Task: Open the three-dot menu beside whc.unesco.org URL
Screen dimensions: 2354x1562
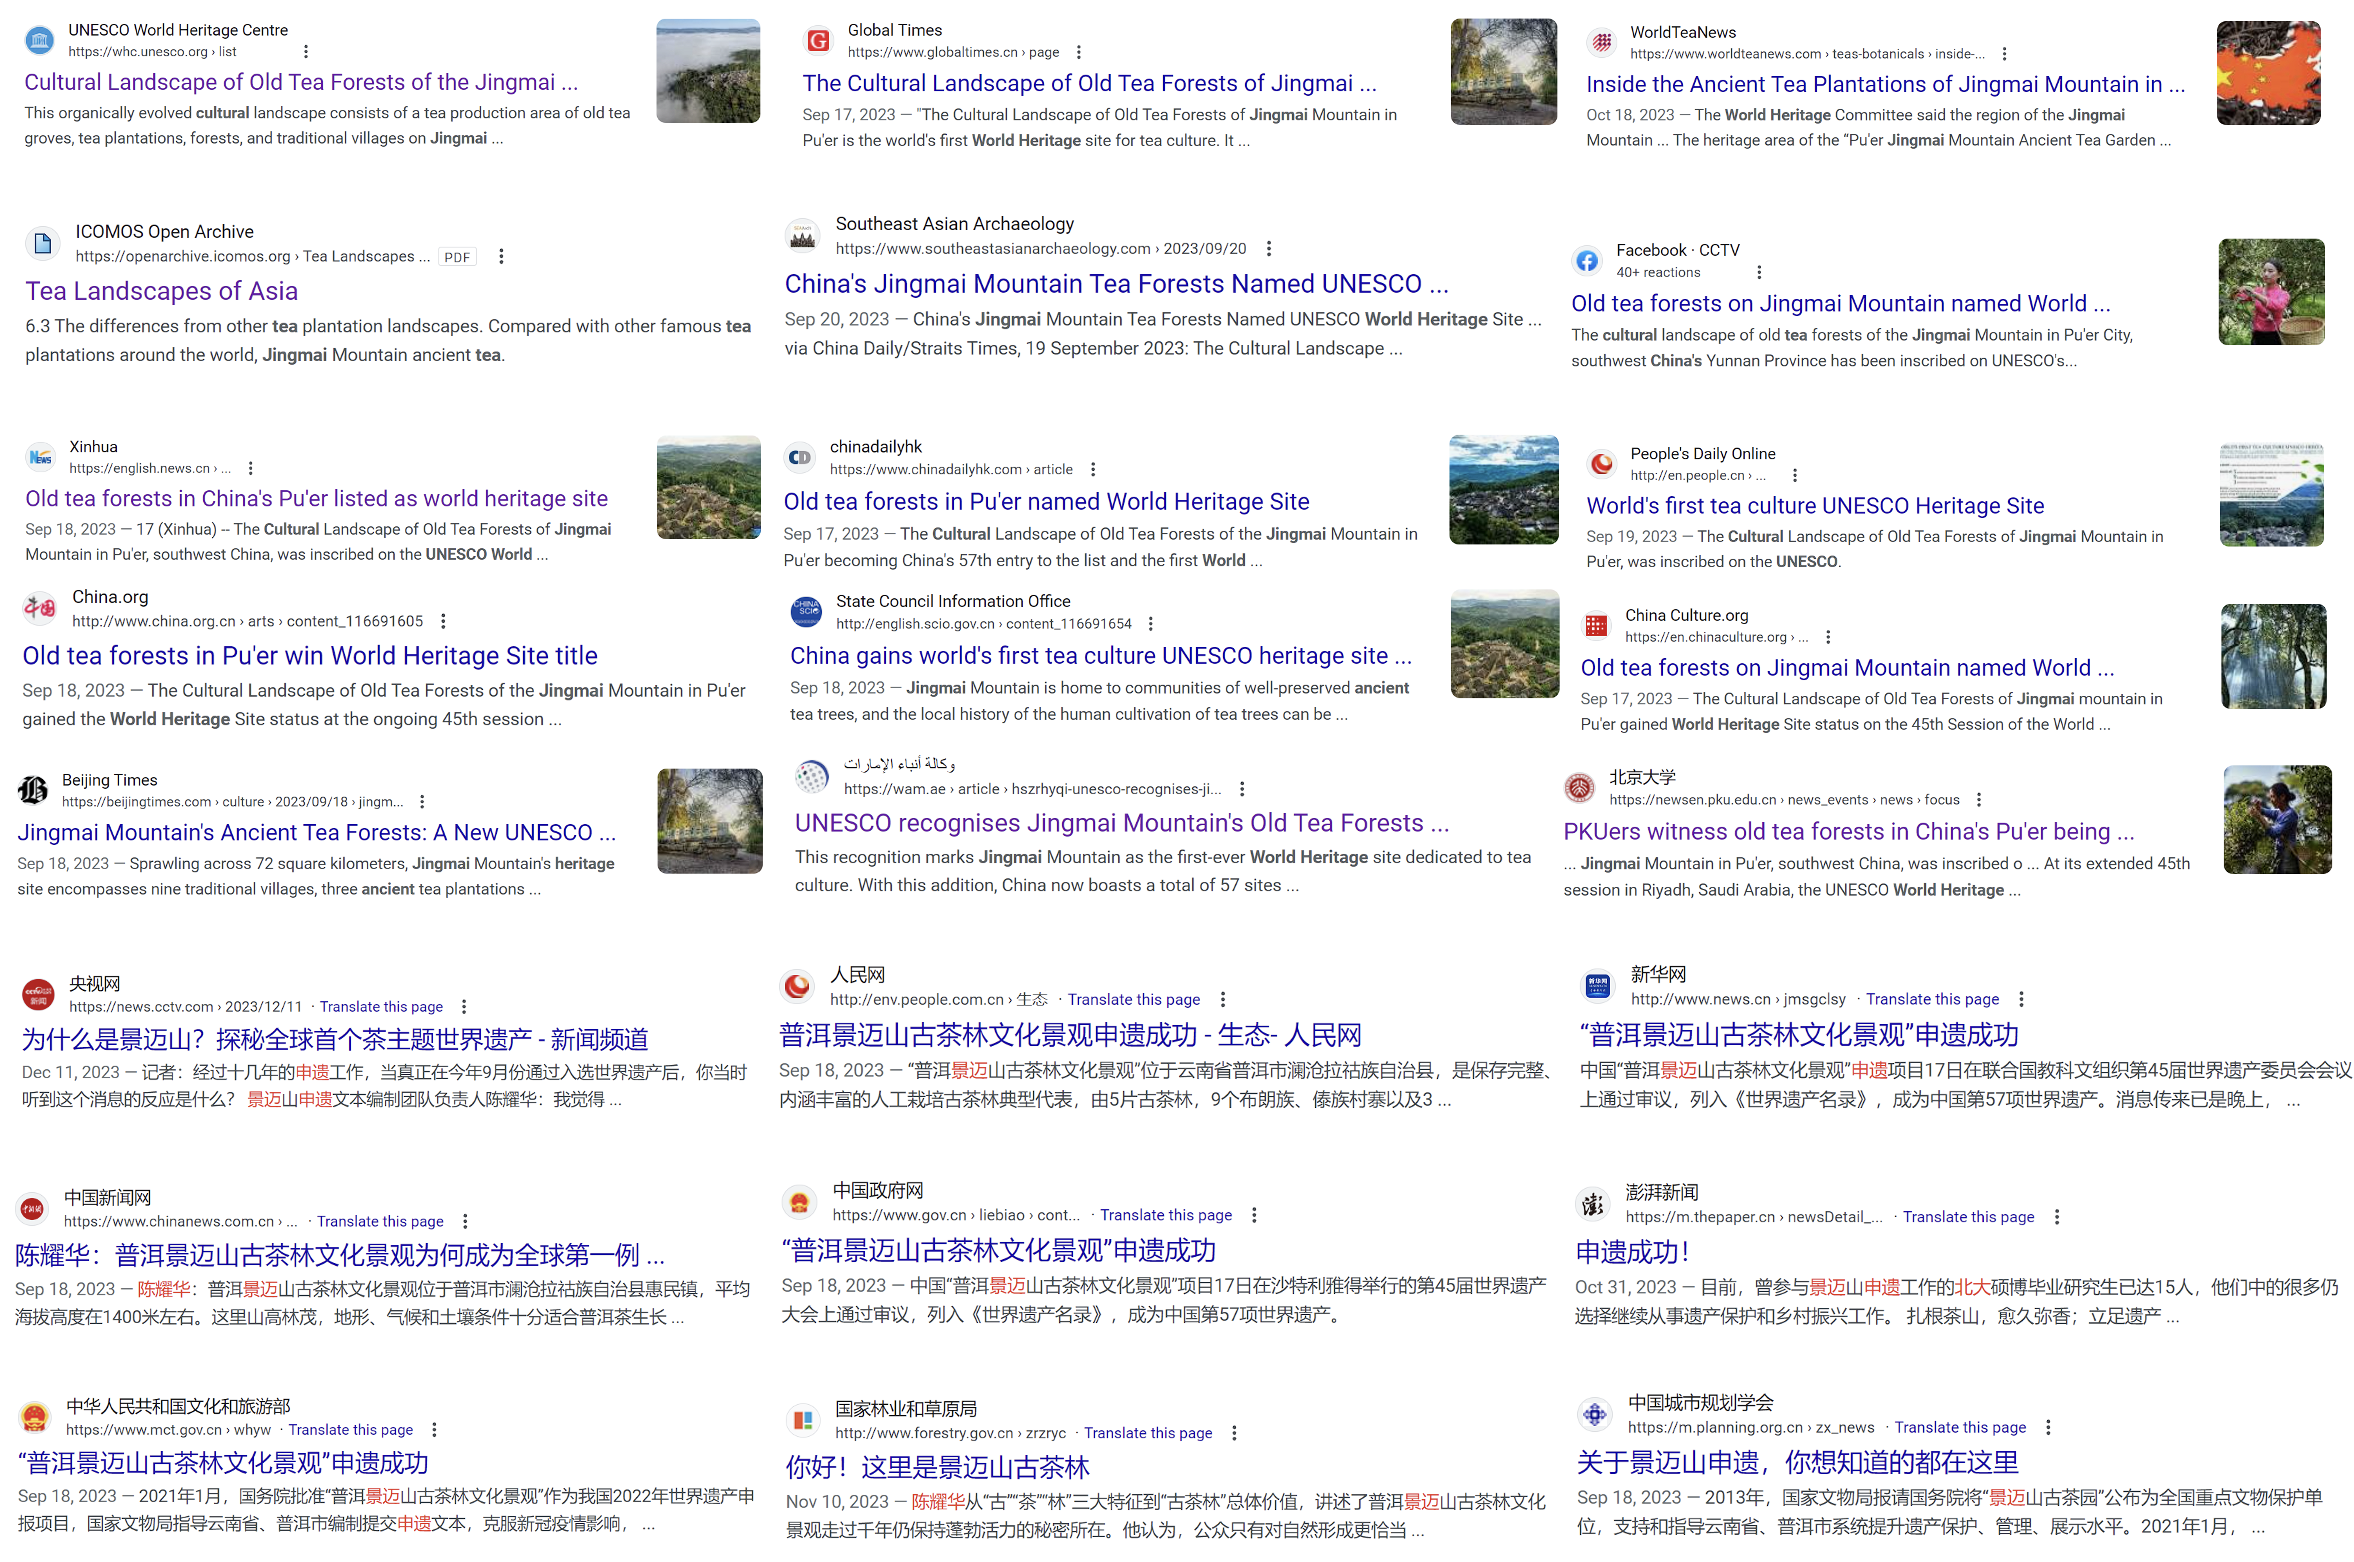Action: coord(306,52)
